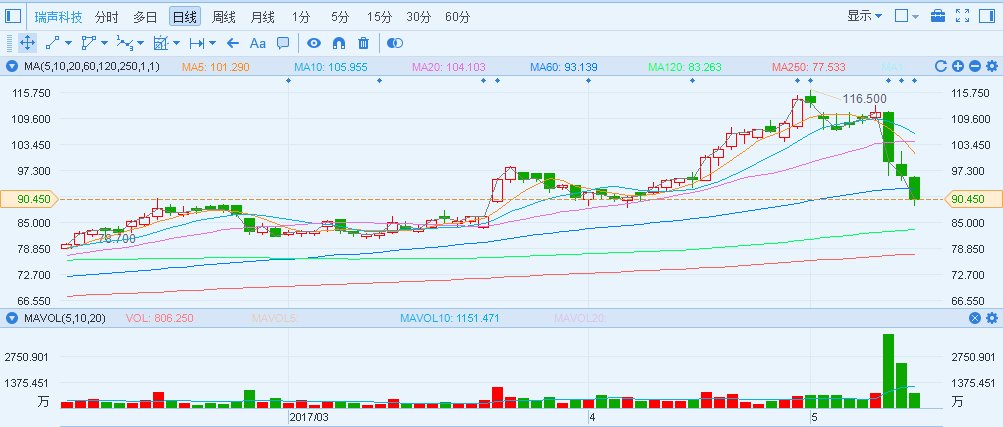Expand the layout square dropdown arrow
This screenshot has height=427, width=1003.
click(x=915, y=17)
